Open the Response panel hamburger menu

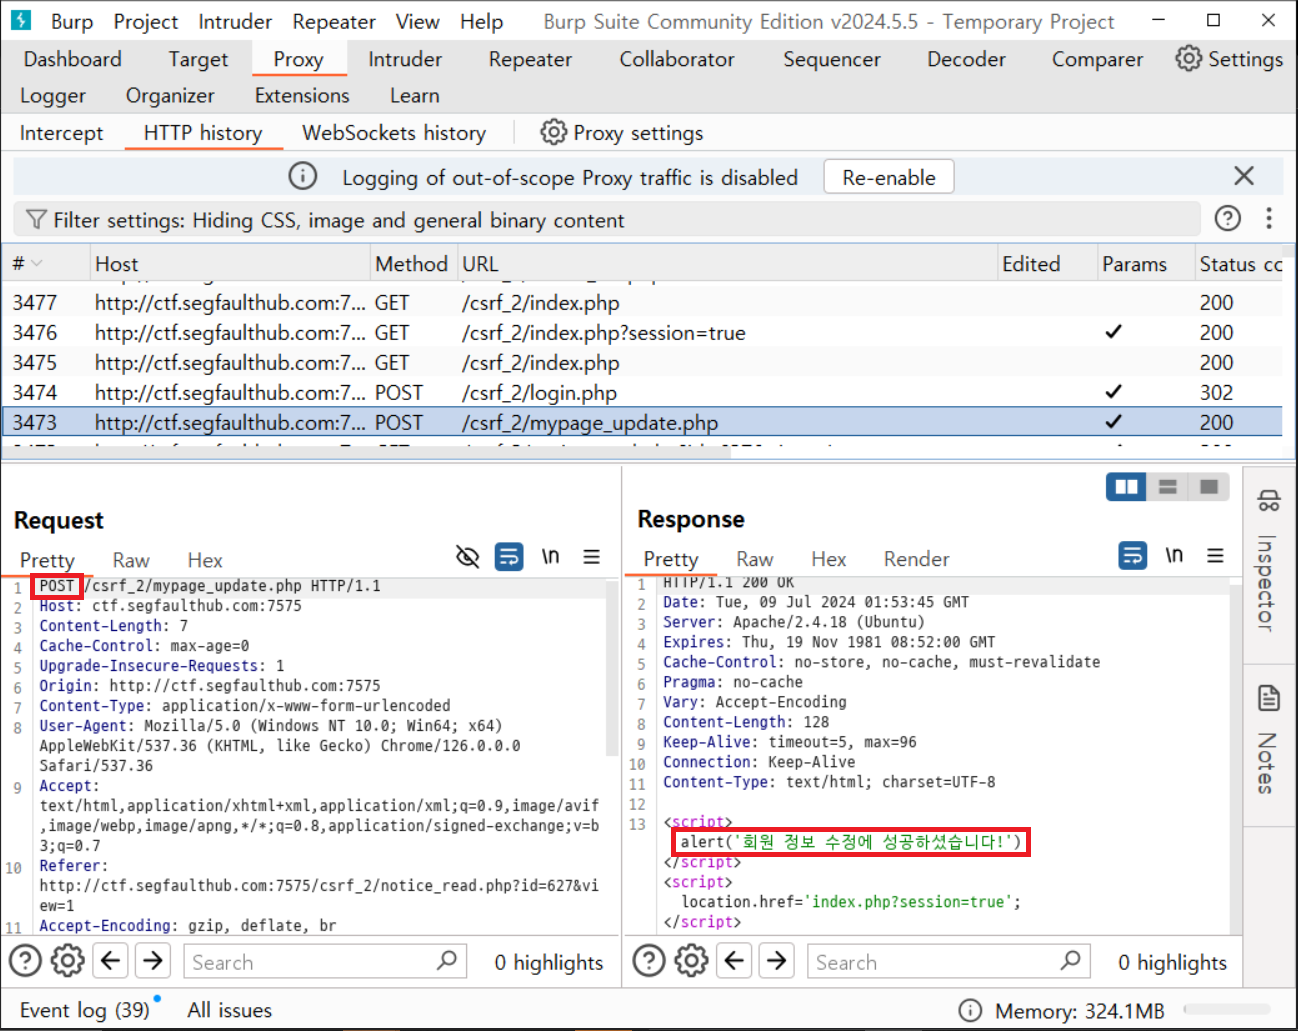[1215, 555]
